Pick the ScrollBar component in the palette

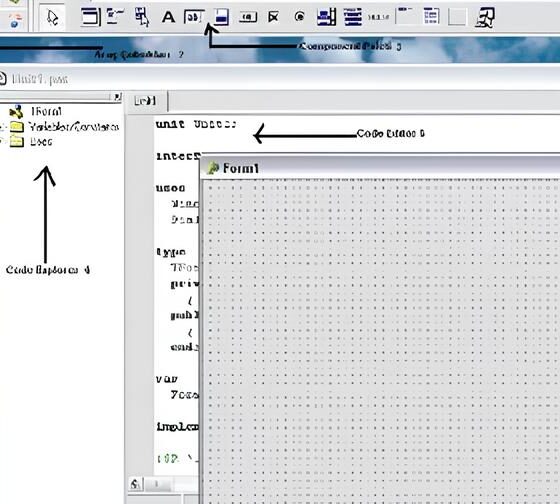(x=378, y=17)
